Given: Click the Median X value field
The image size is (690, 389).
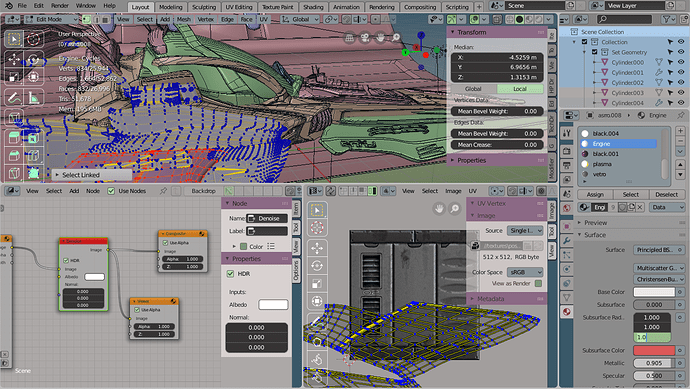Looking at the screenshot, I should click(497, 57).
